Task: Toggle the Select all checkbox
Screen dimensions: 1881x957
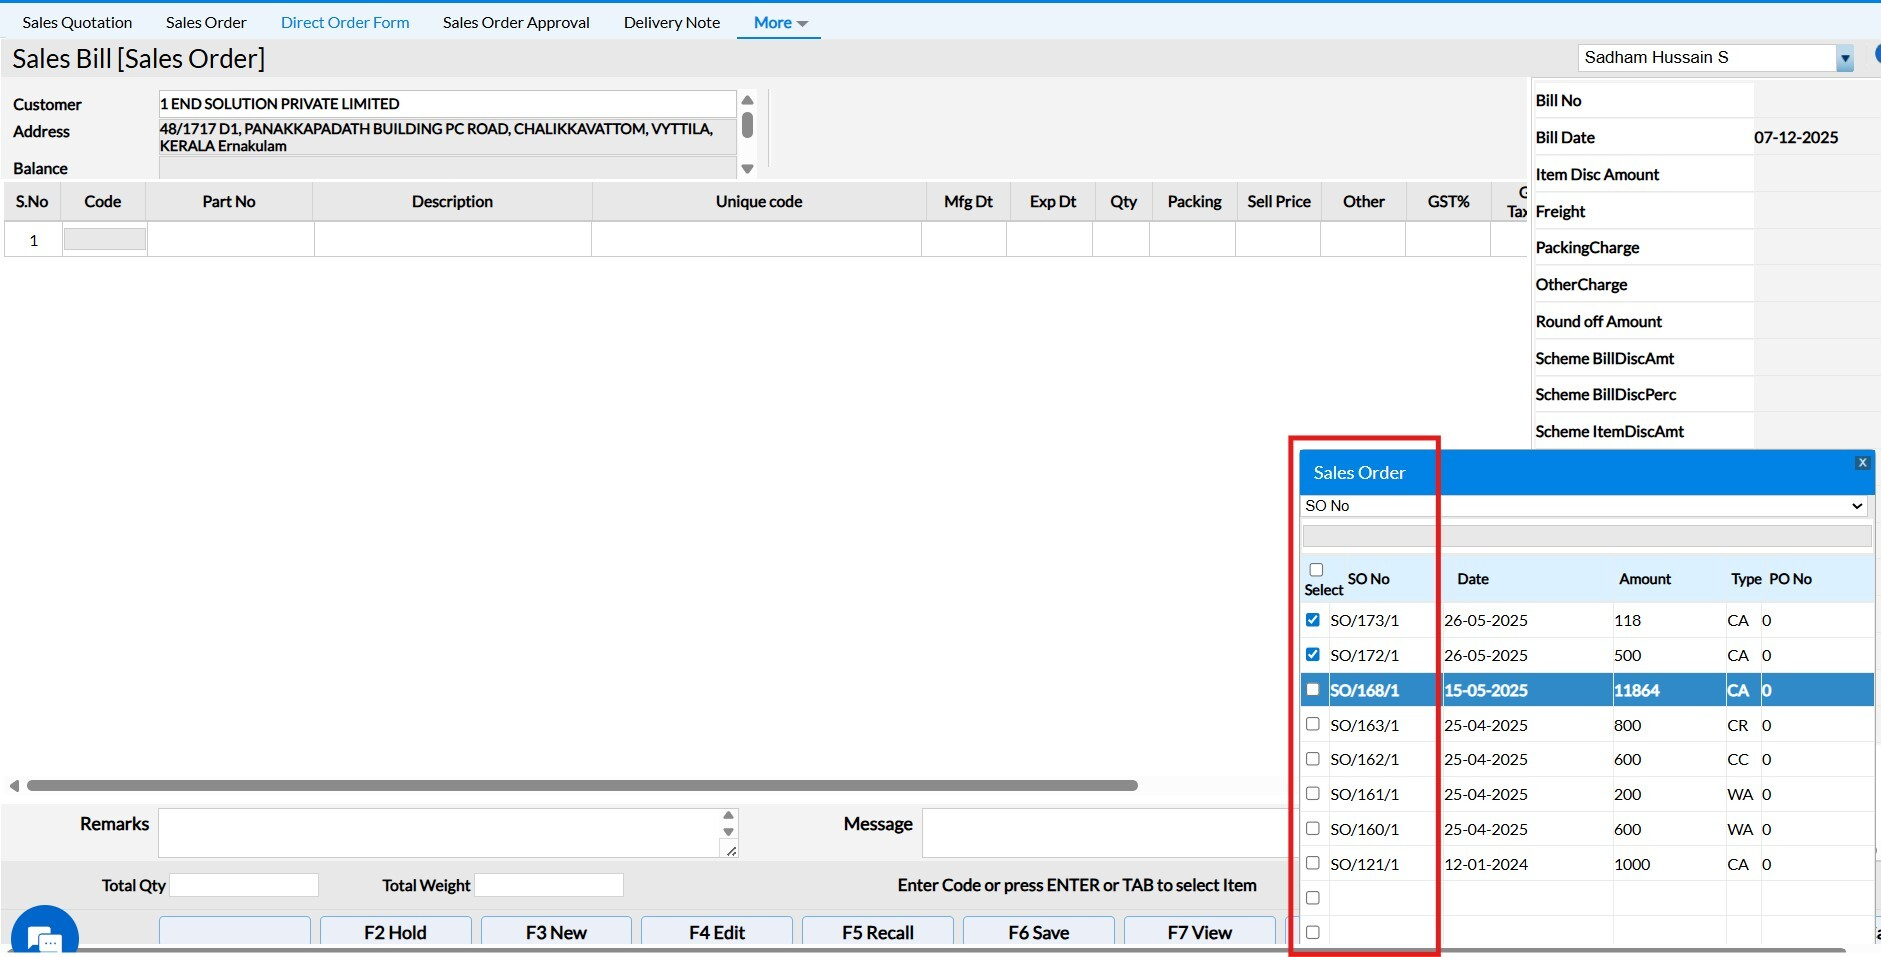Action: 1316,570
